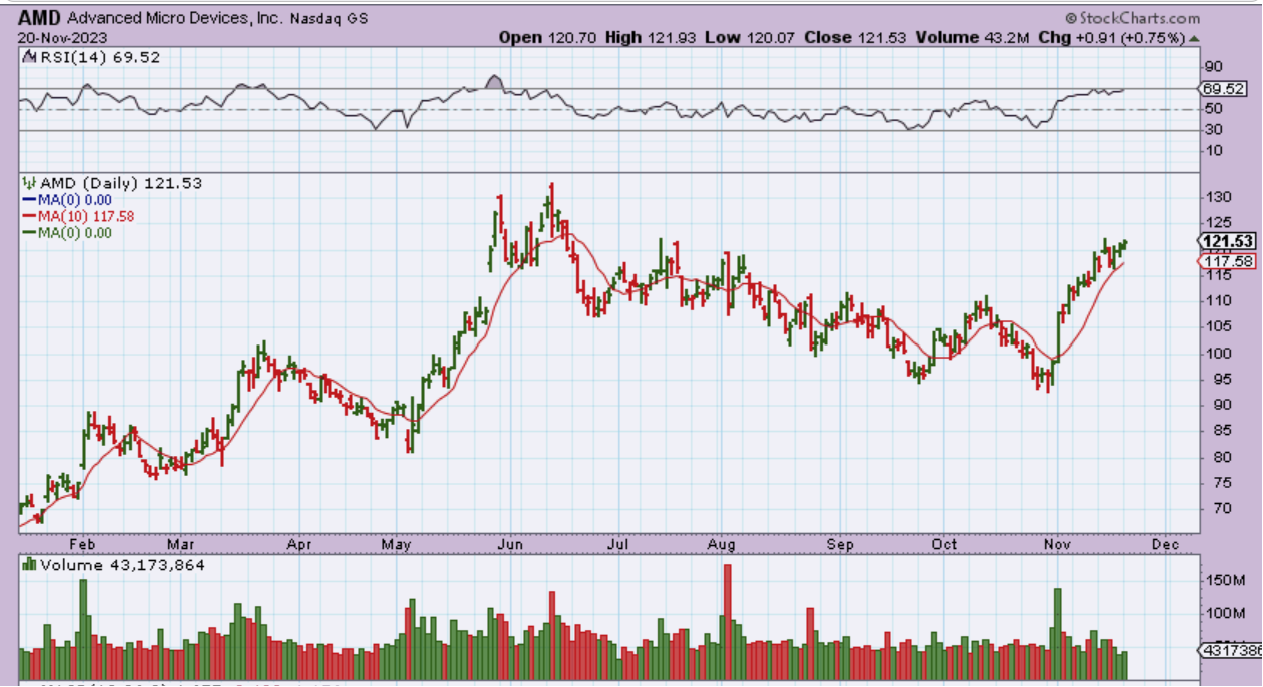Click the 90 label on RSI axis

pyautogui.click(x=1214, y=66)
